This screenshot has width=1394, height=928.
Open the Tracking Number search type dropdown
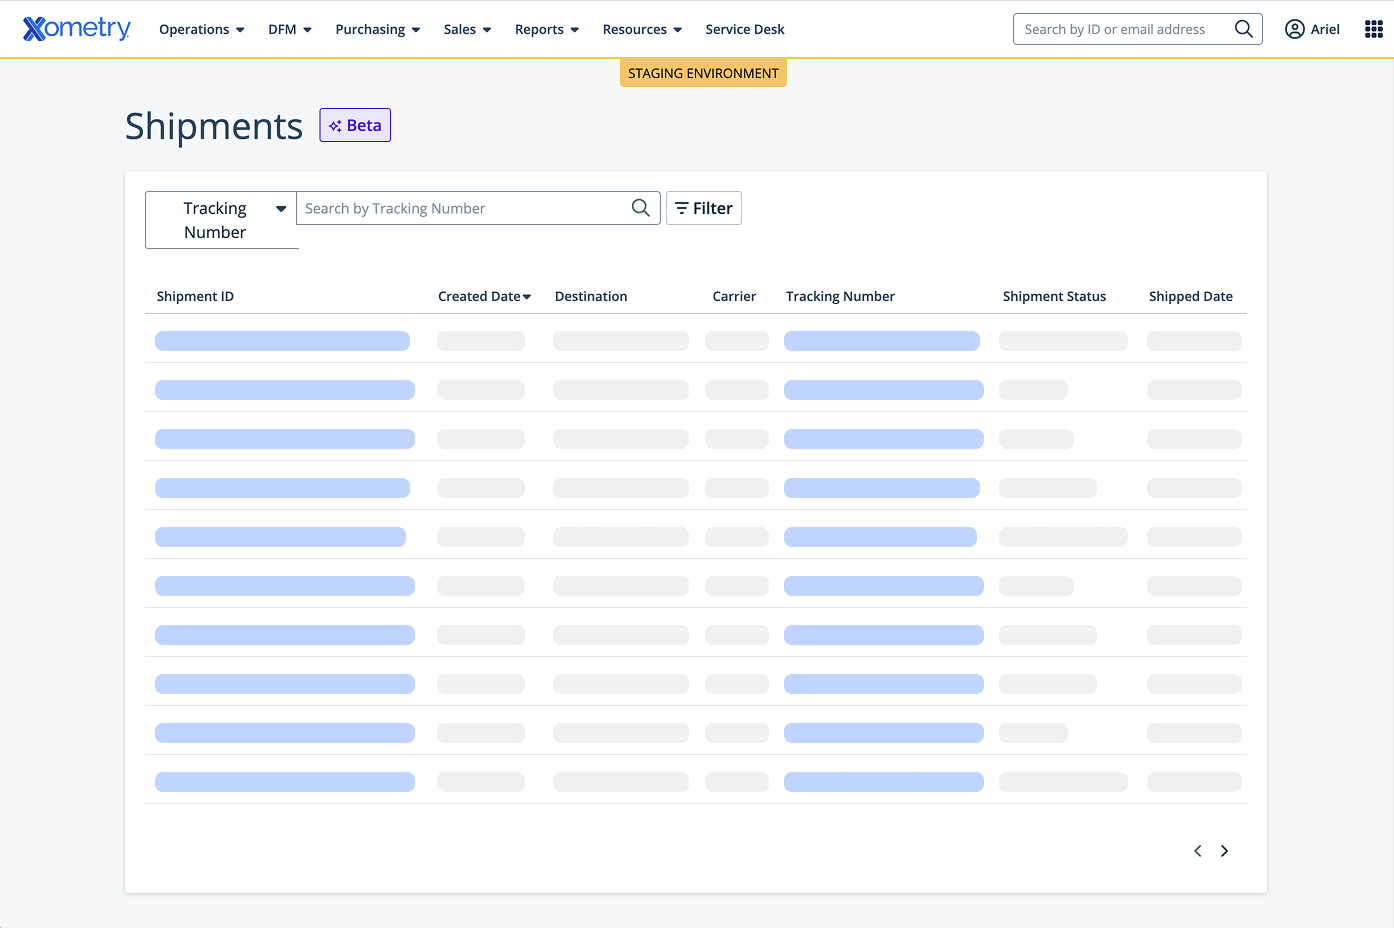click(x=221, y=220)
